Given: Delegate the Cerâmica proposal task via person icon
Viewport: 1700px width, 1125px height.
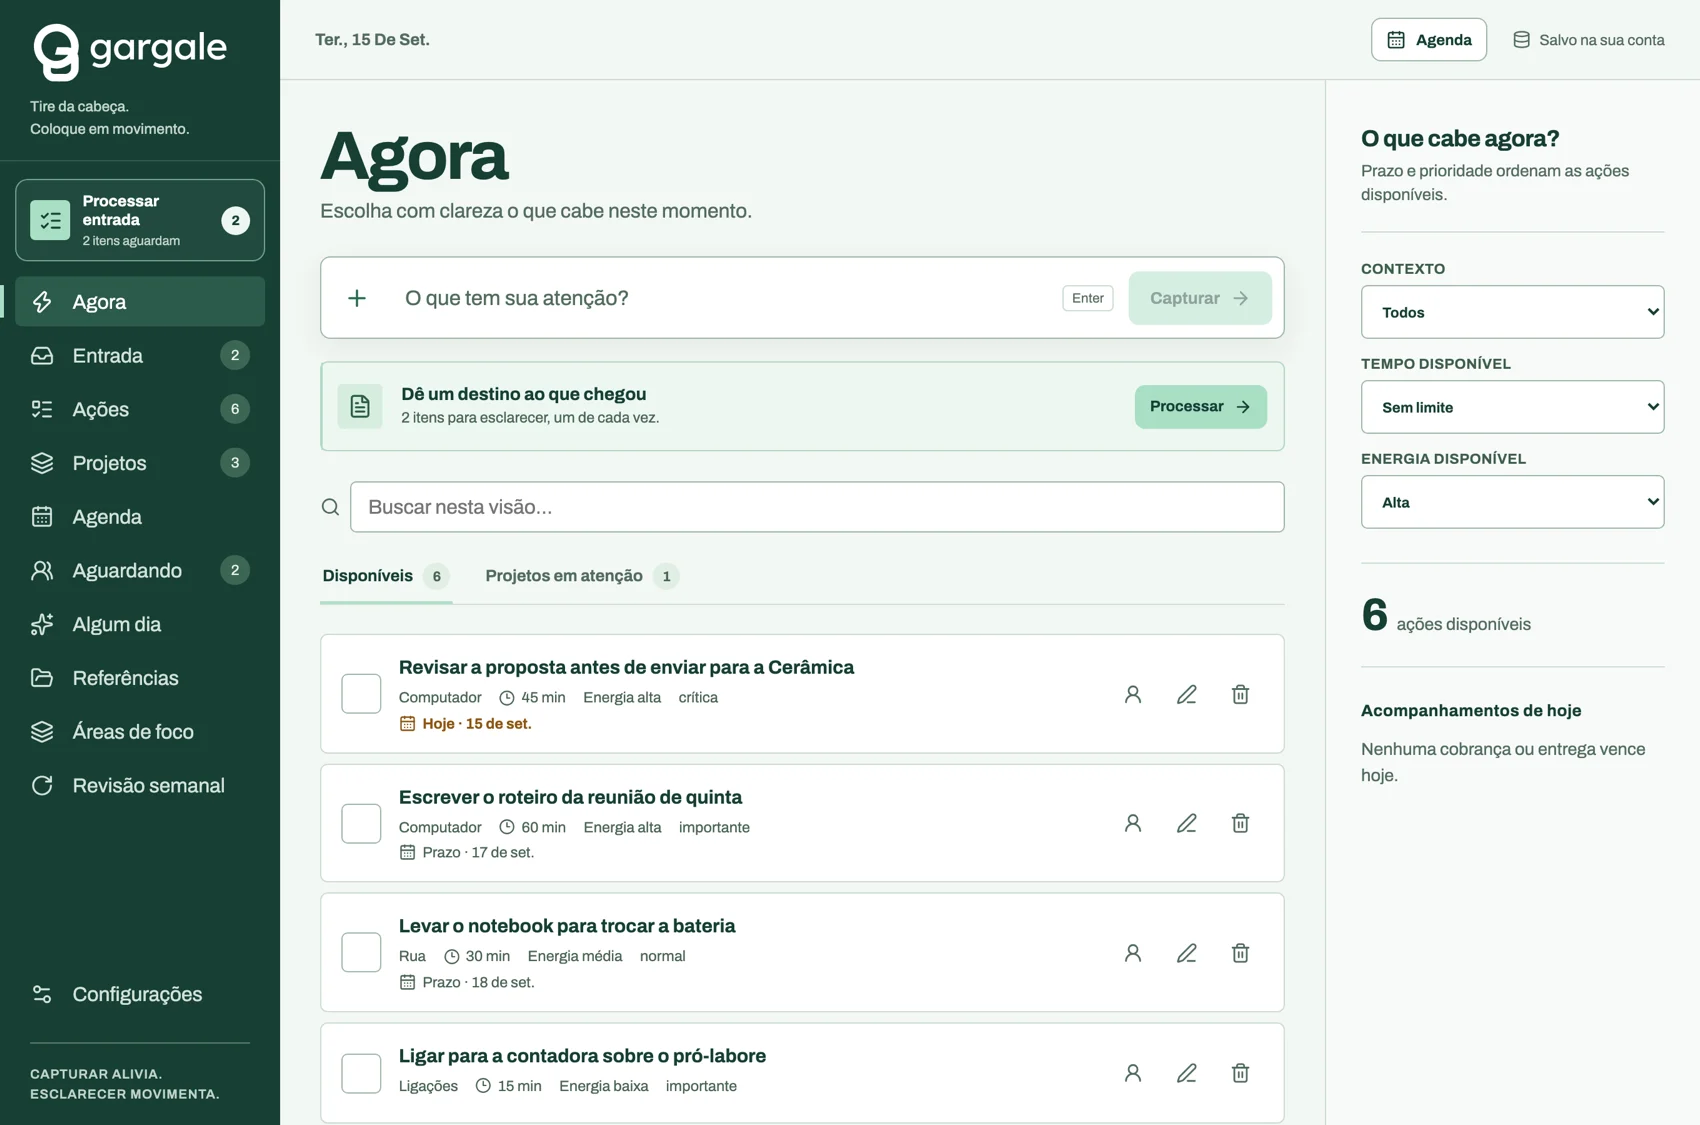Looking at the screenshot, I should click(1132, 694).
